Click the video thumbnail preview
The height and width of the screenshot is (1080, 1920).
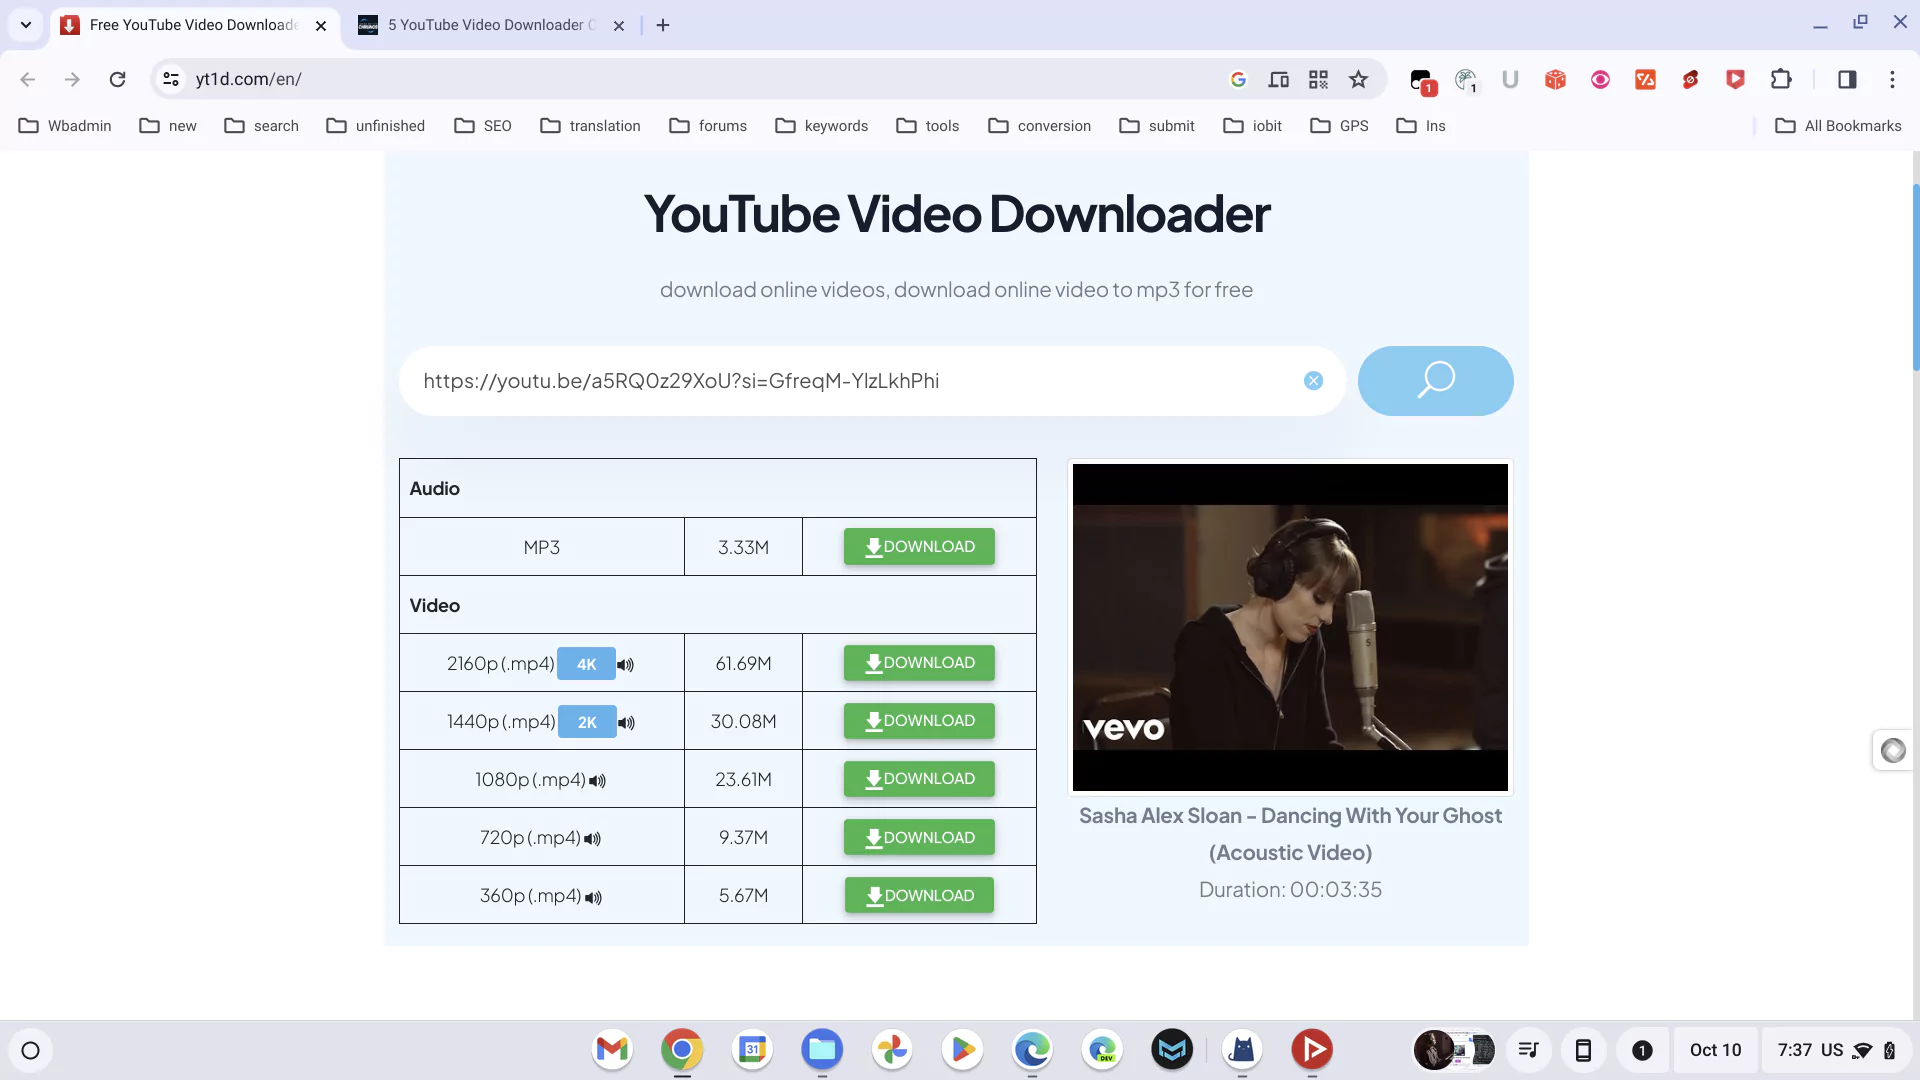(1290, 627)
